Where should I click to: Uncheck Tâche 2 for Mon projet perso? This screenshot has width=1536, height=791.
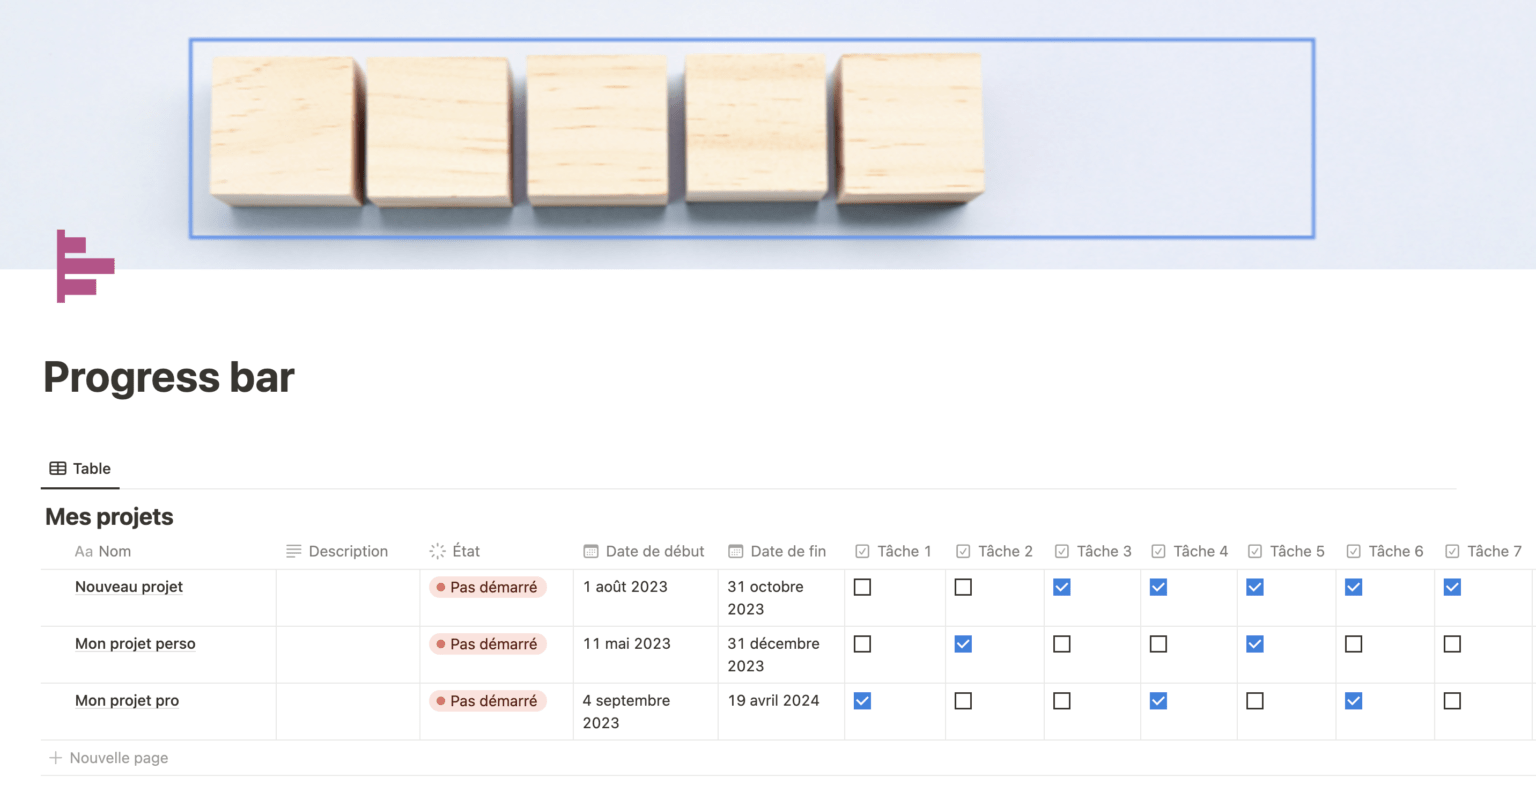(x=963, y=644)
